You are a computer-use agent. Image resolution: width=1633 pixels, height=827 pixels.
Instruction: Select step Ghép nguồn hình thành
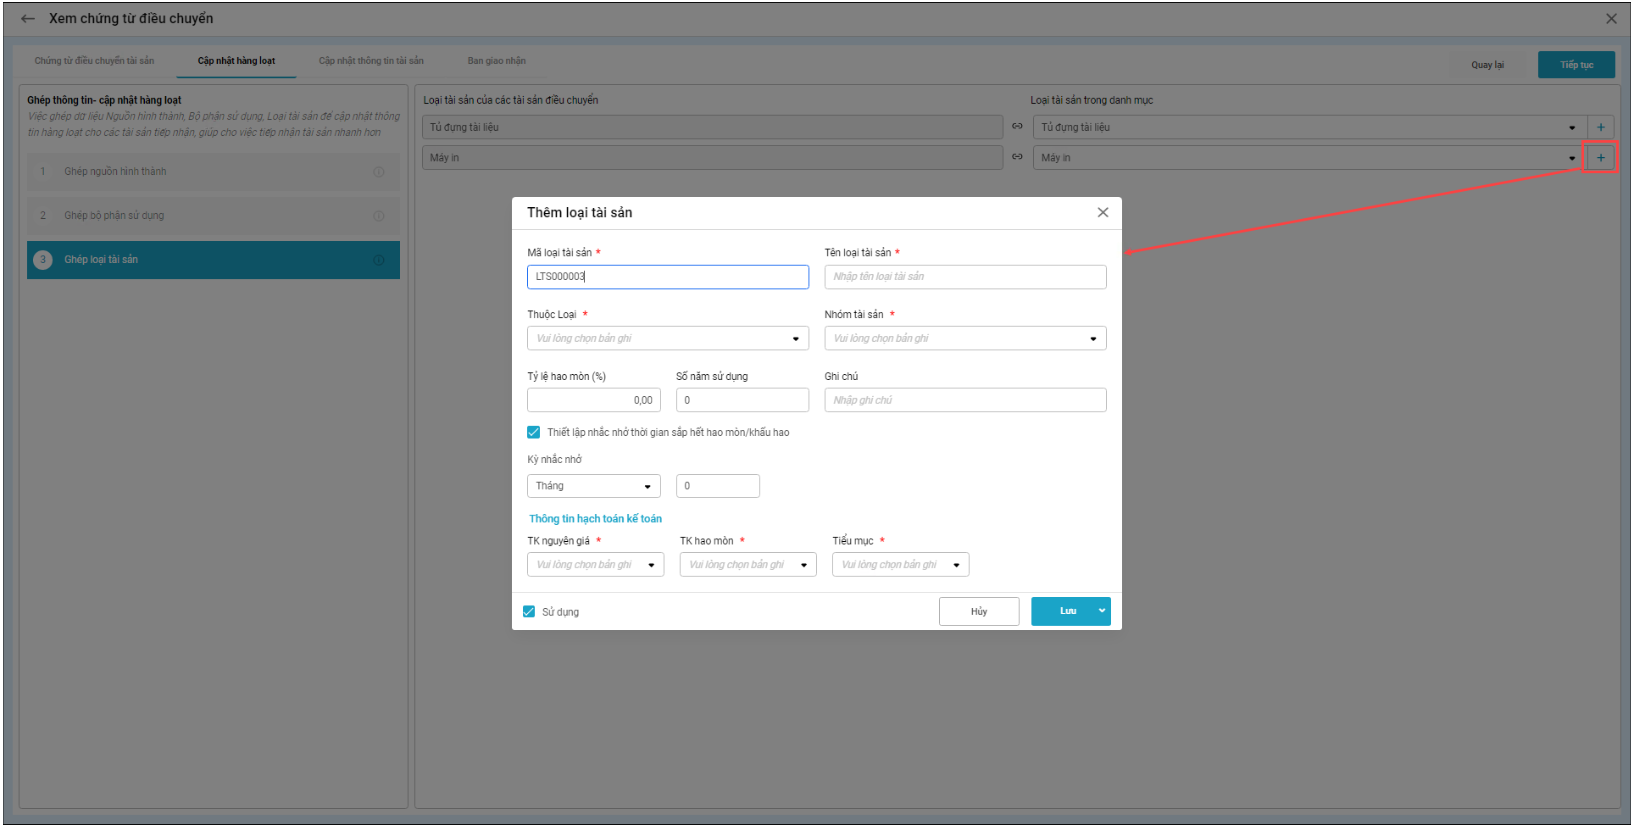point(213,172)
